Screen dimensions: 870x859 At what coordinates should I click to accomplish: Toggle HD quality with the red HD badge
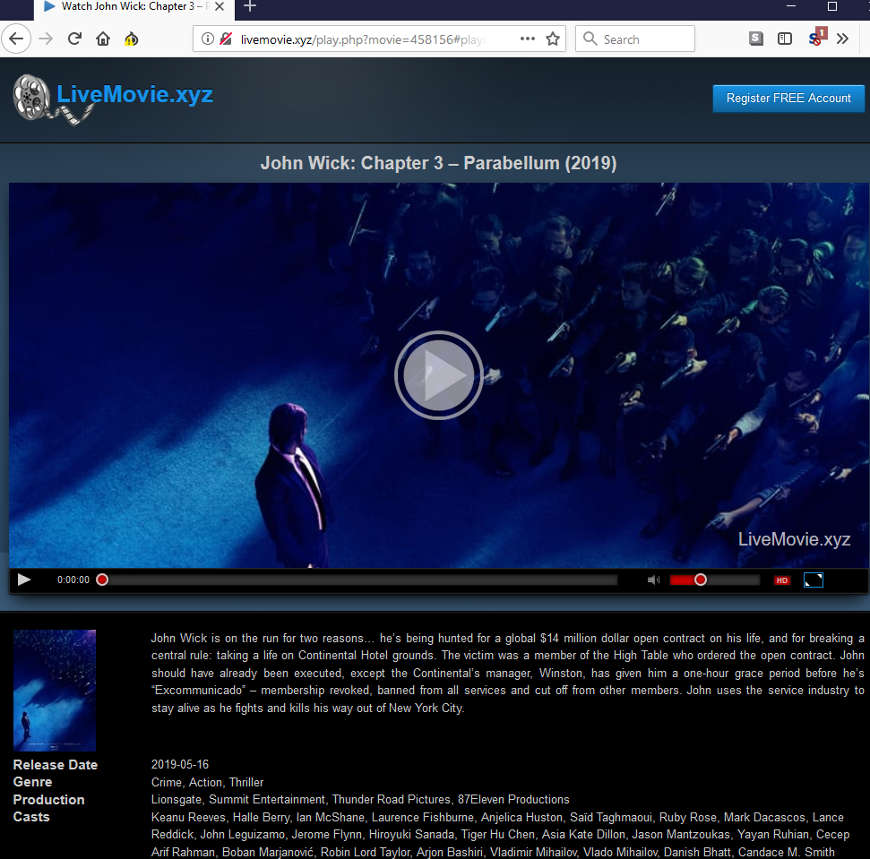click(x=782, y=580)
